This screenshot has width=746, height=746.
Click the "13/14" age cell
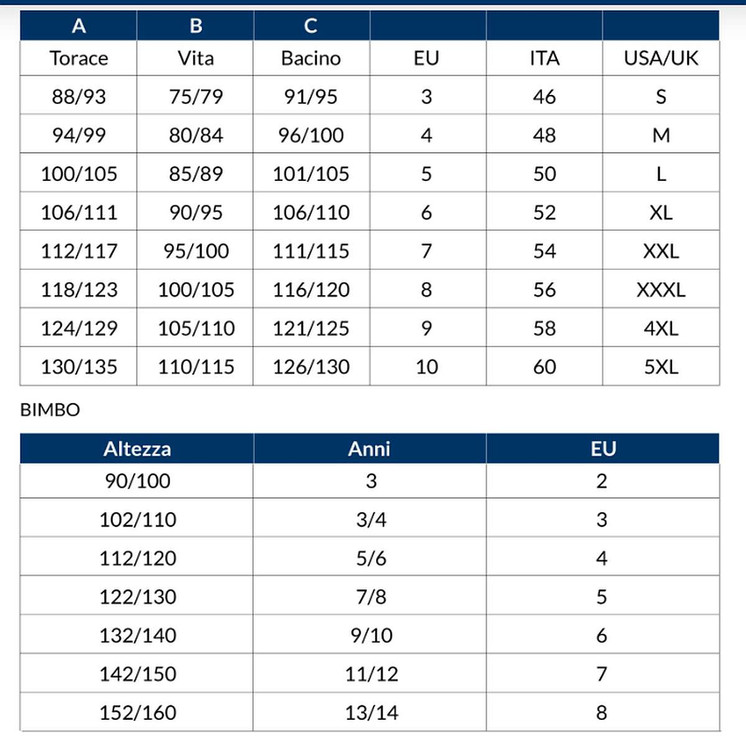tap(369, 713)
